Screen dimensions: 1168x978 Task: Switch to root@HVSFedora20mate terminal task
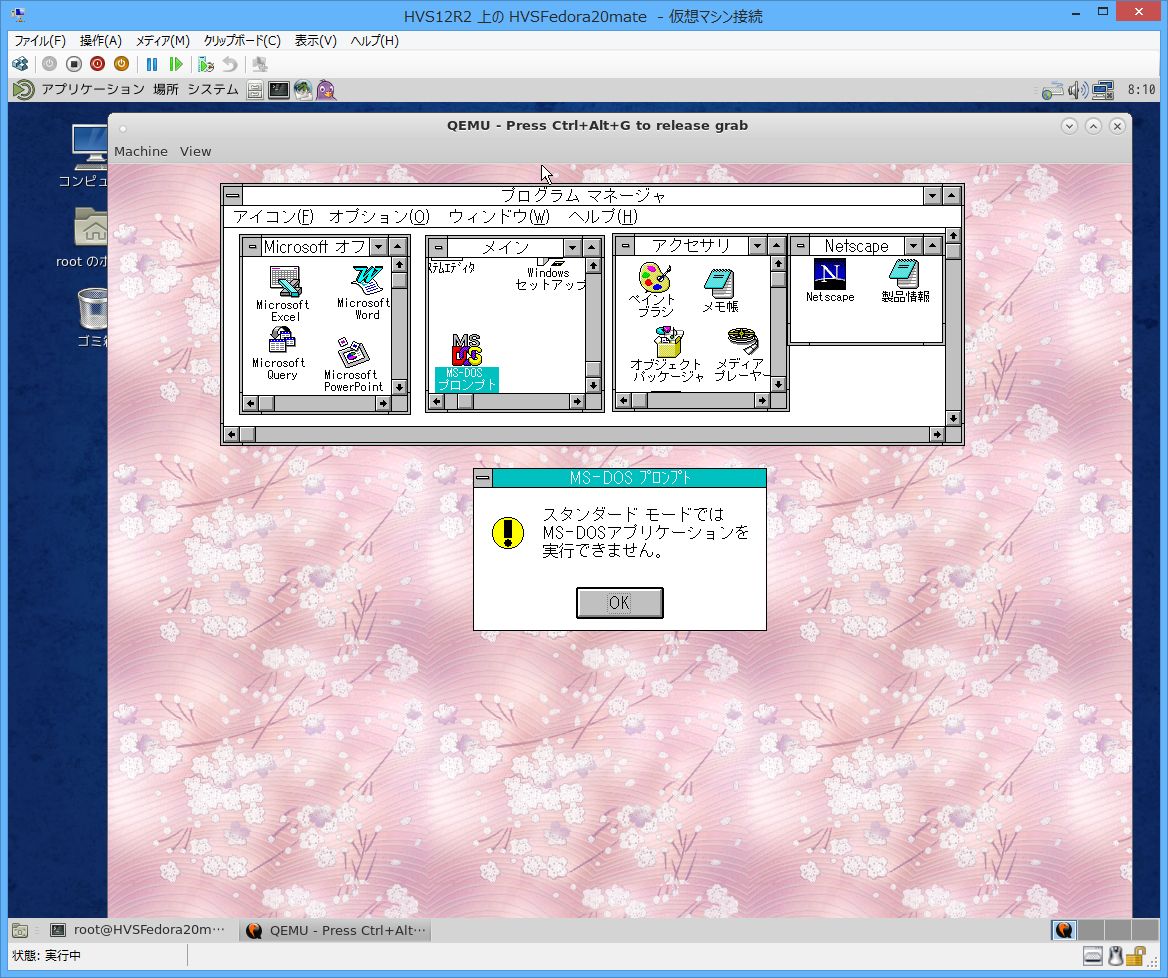click(x=139, y=930)
